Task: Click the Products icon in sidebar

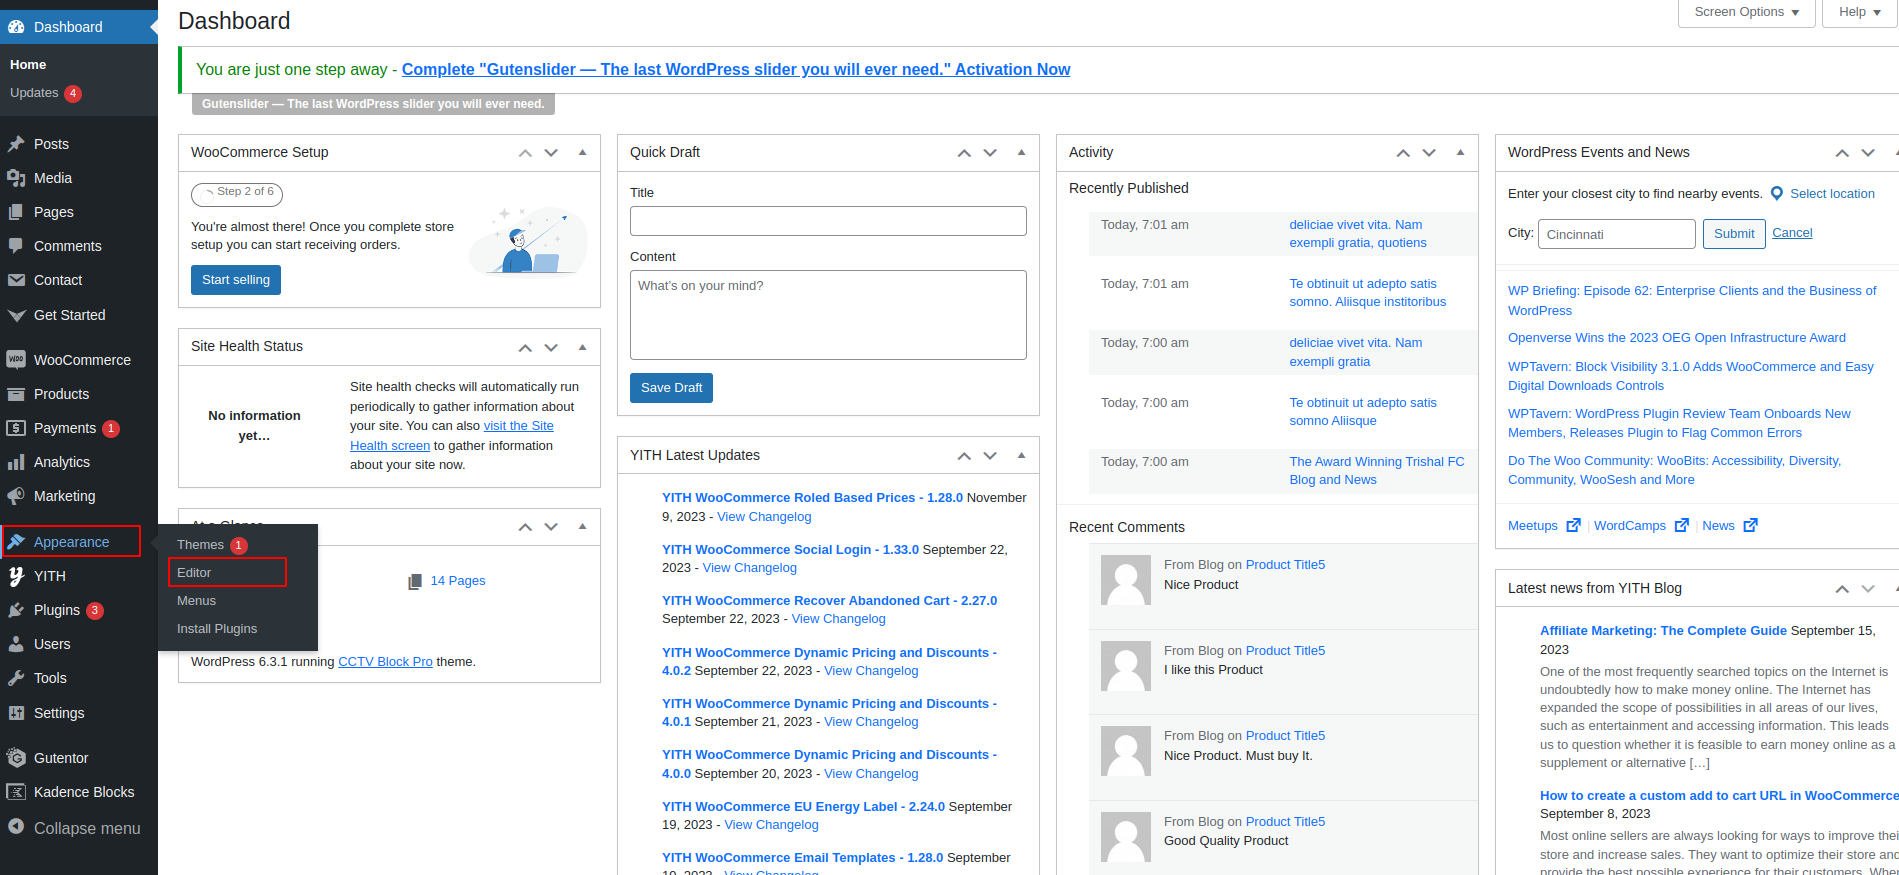Action: point(16,394)
